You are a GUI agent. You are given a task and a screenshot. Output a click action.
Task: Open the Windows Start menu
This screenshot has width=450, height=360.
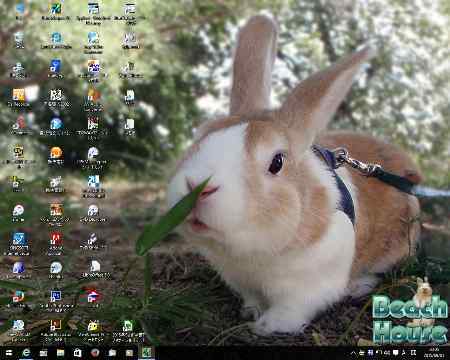point(8,353)
